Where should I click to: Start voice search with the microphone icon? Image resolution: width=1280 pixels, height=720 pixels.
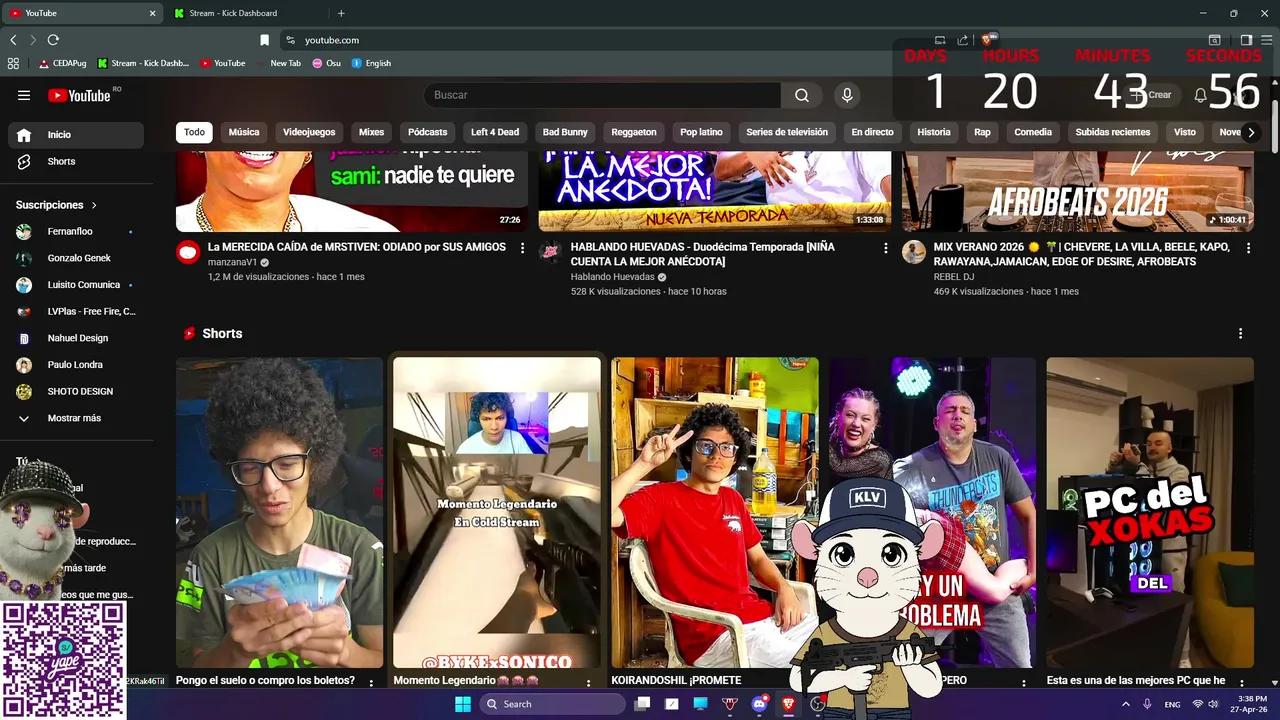pos(847,95)
